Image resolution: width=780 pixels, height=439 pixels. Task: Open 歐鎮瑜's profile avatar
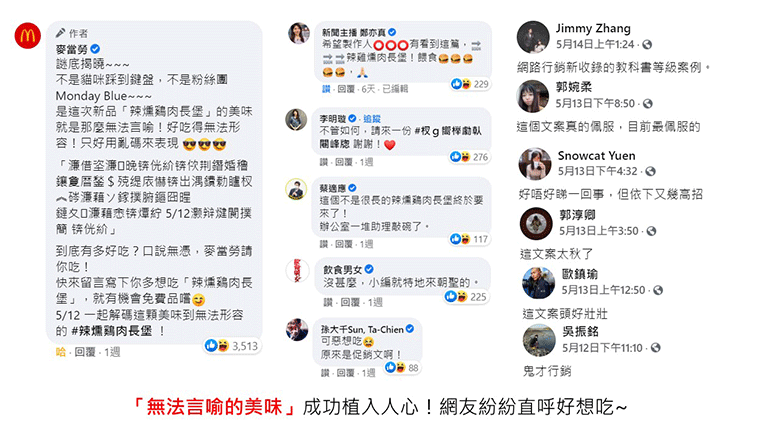tap(538, 282)
